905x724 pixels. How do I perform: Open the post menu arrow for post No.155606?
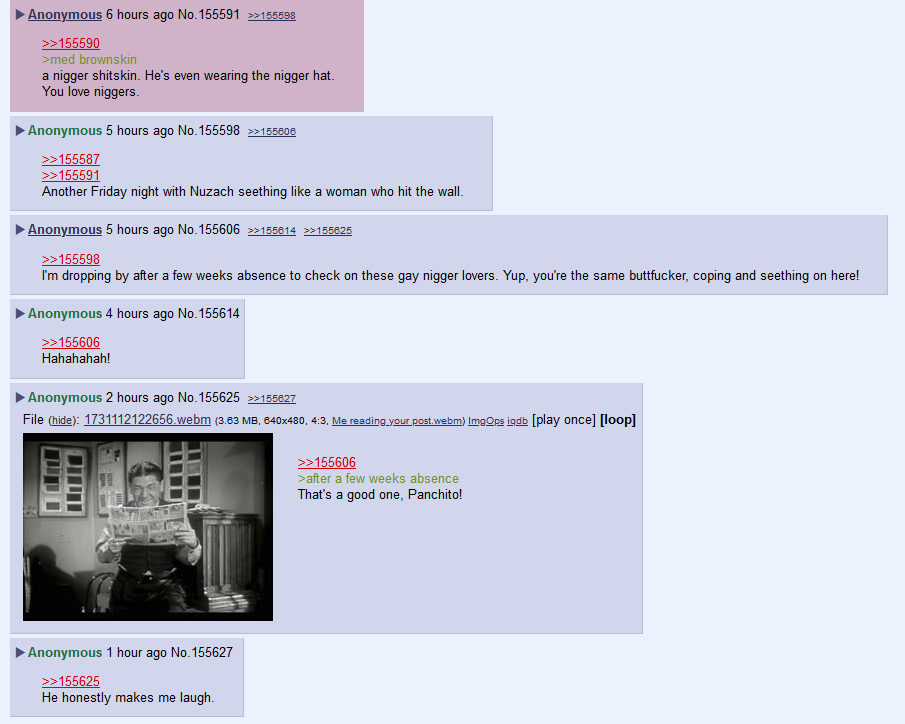pyautogui.click(x=20, y=229)
